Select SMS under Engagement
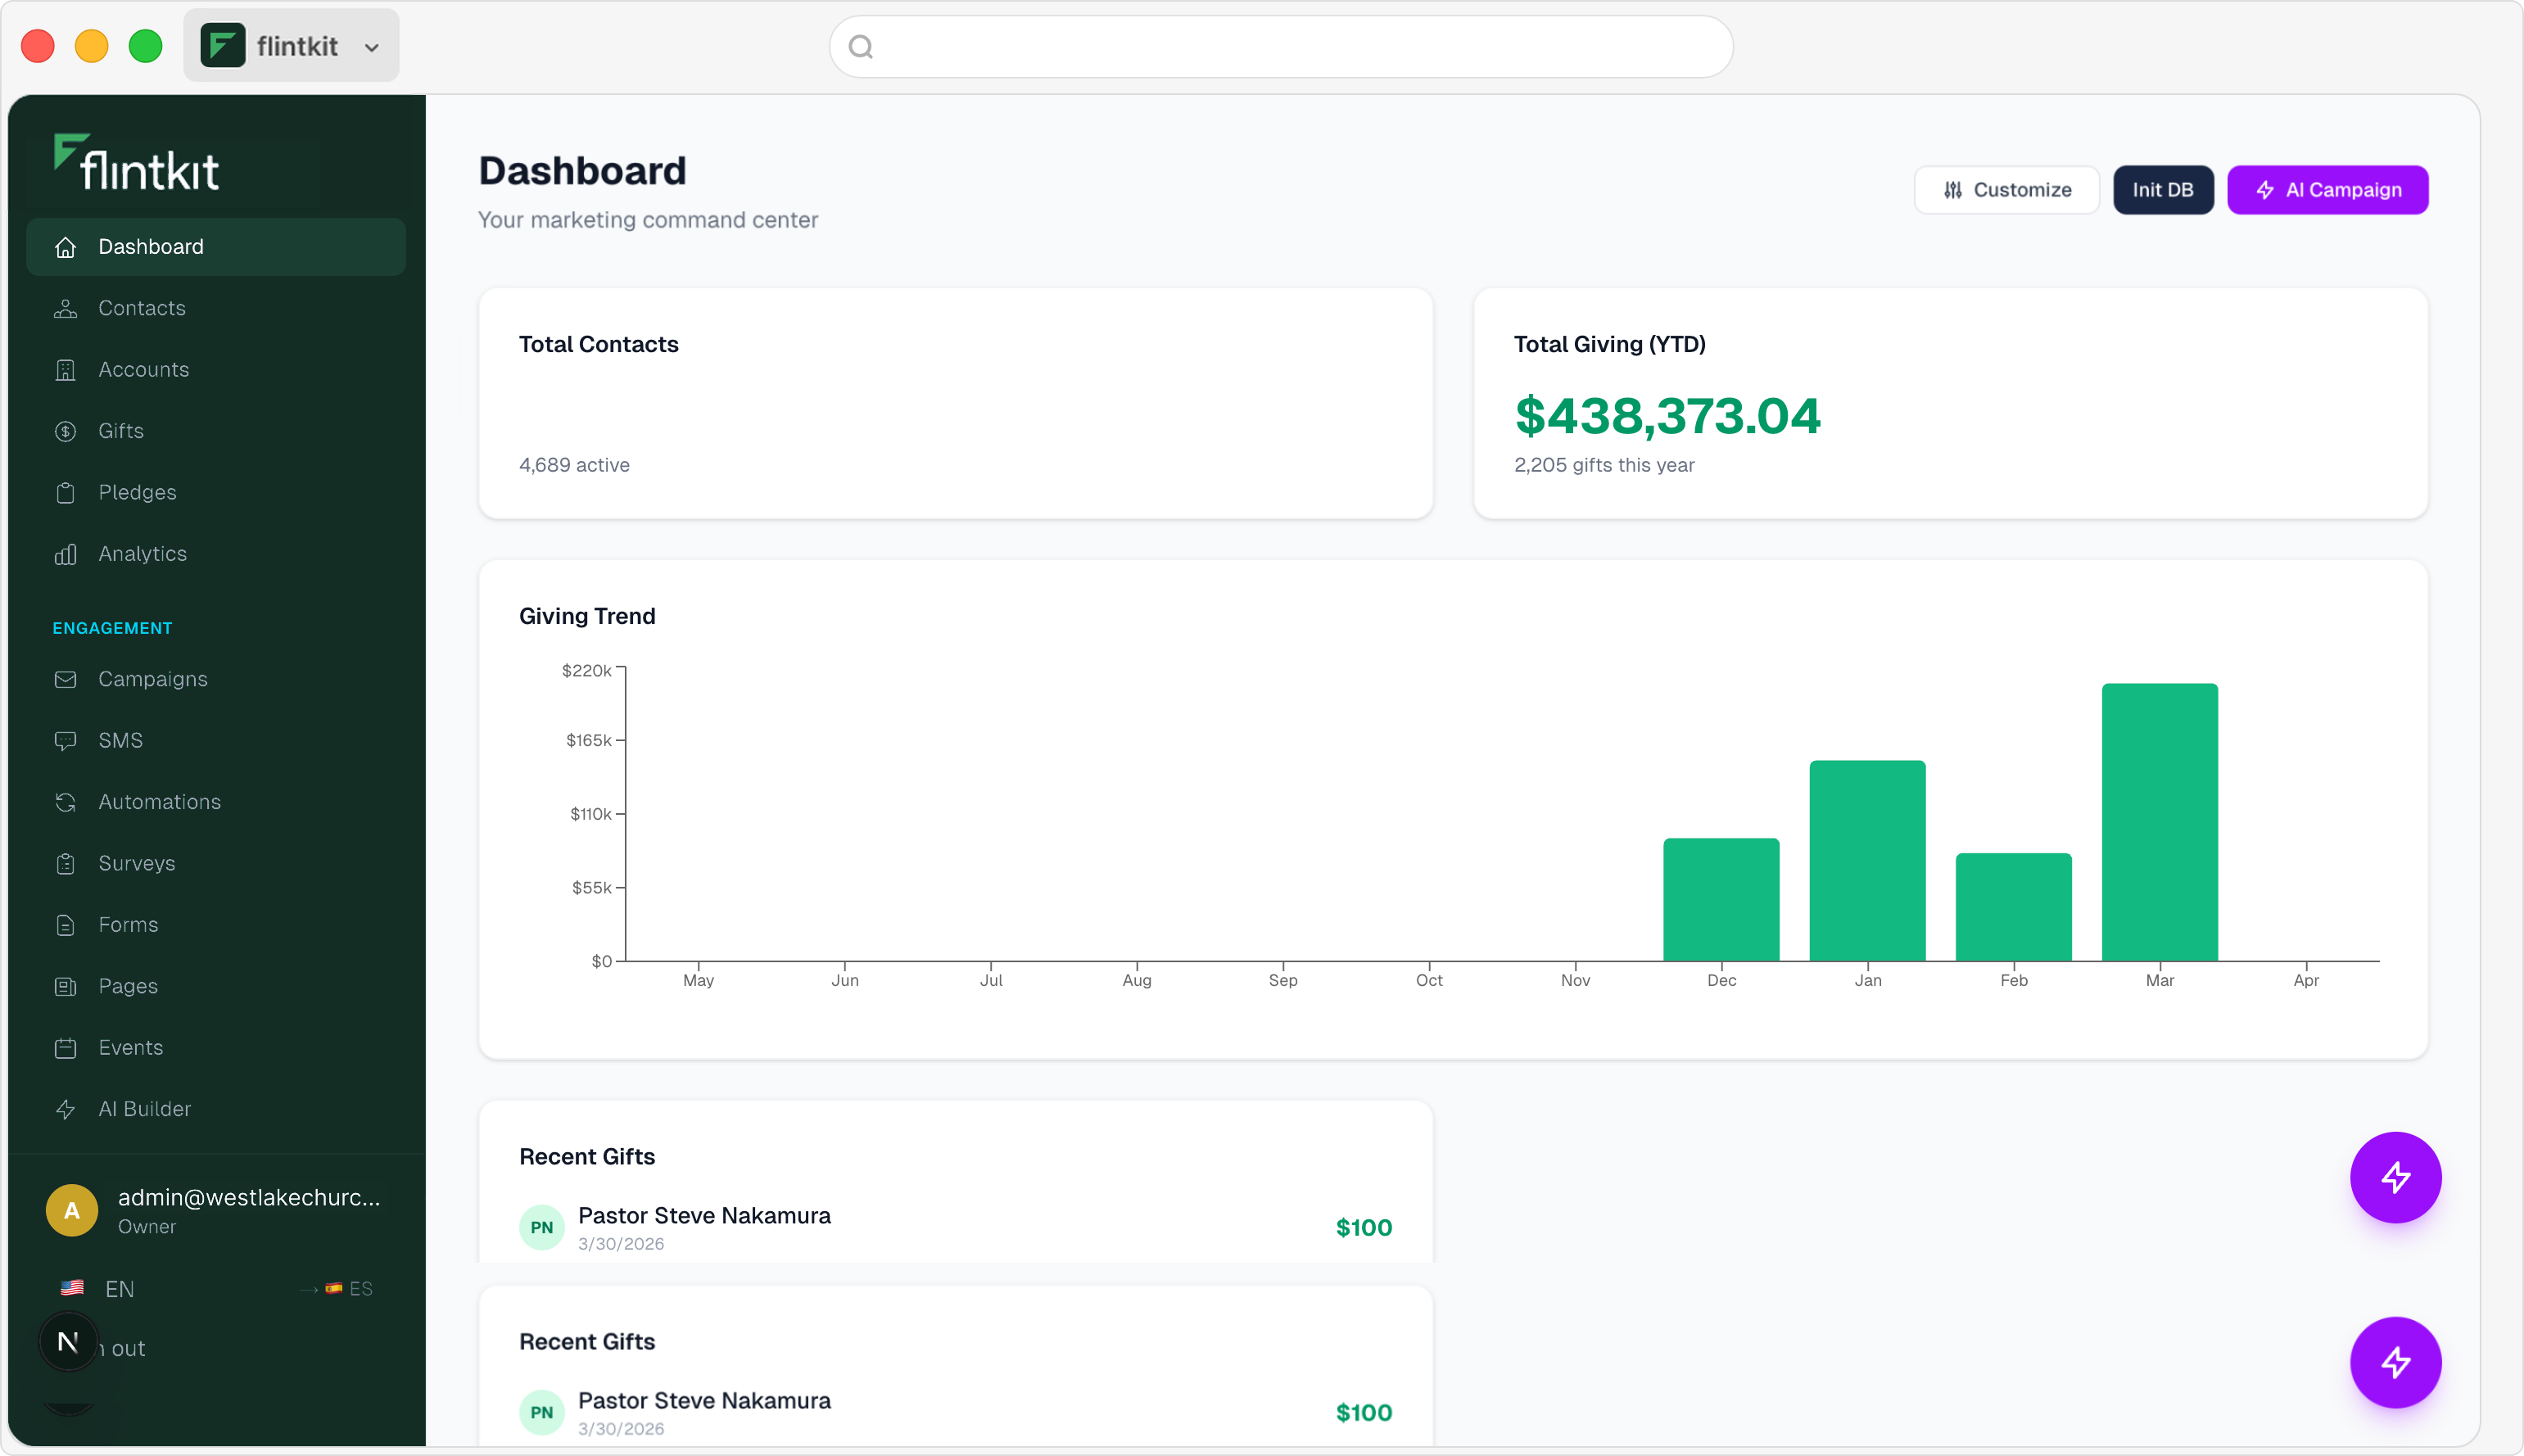Viewport: 2524px width, 1456px height. (216, 741)
